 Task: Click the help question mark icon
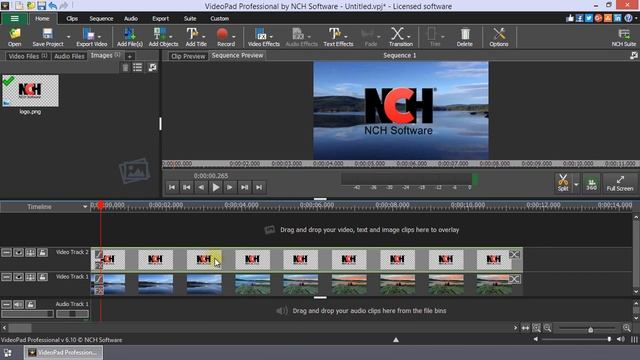click(628, 18)
